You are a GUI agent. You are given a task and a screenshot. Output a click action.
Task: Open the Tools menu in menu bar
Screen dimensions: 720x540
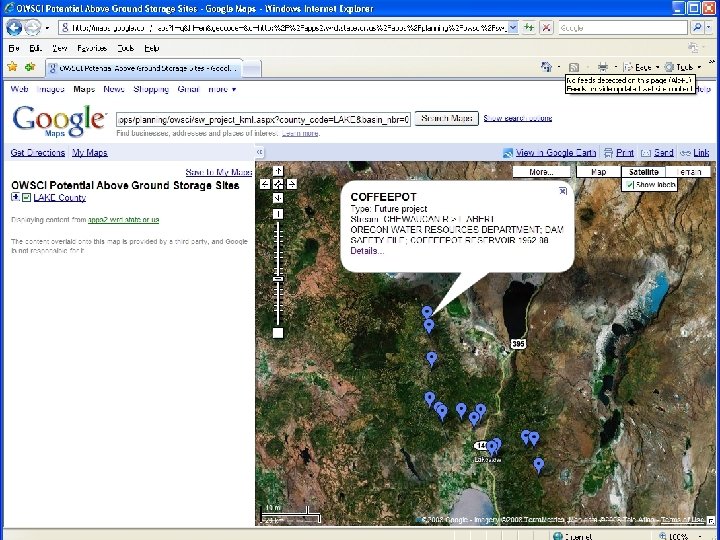[125, 48]
